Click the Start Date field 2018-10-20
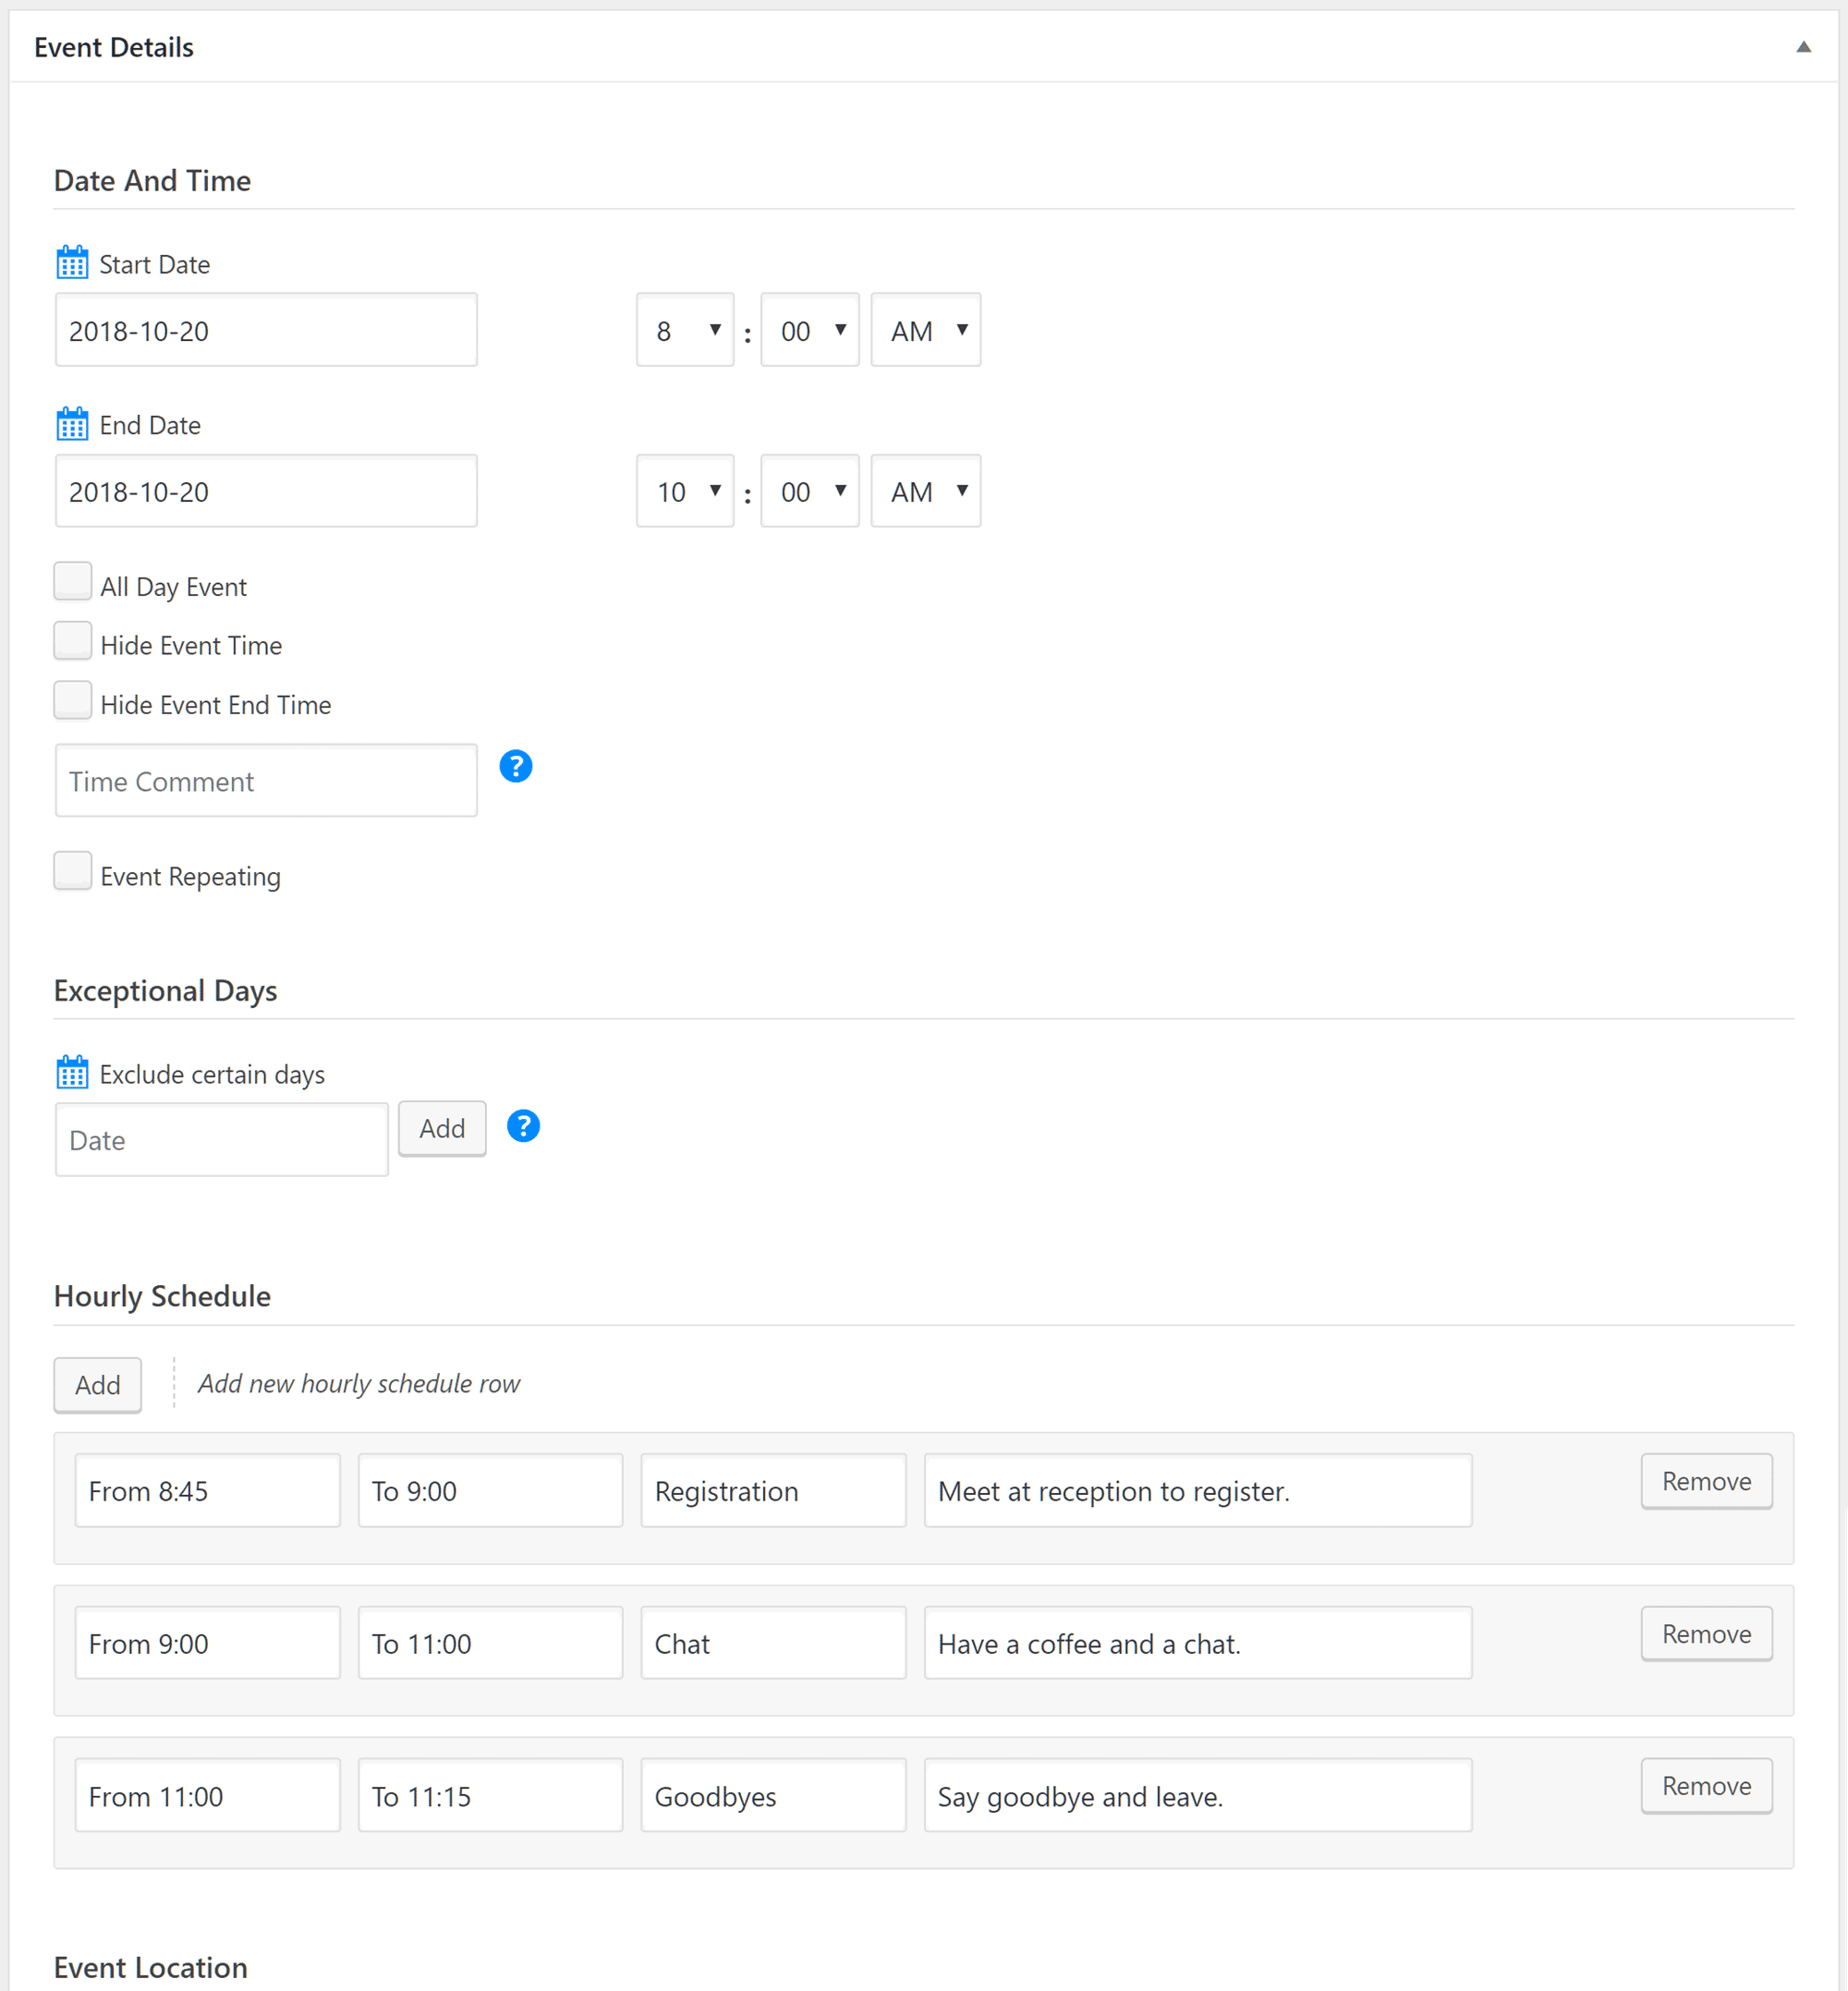The width and height of the screenshot is (1848, 1991). click(266, 330)
